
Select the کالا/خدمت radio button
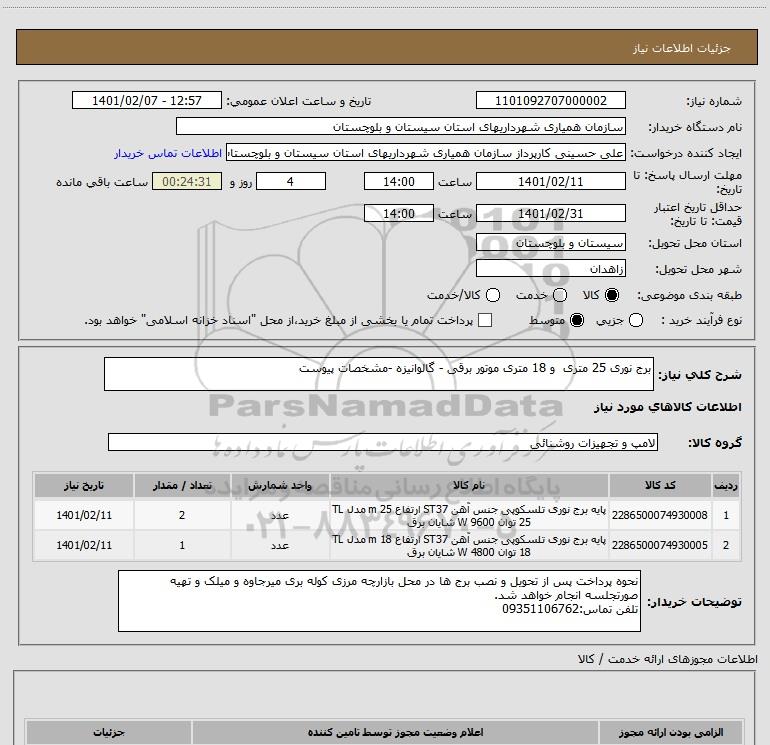(493, 295)
